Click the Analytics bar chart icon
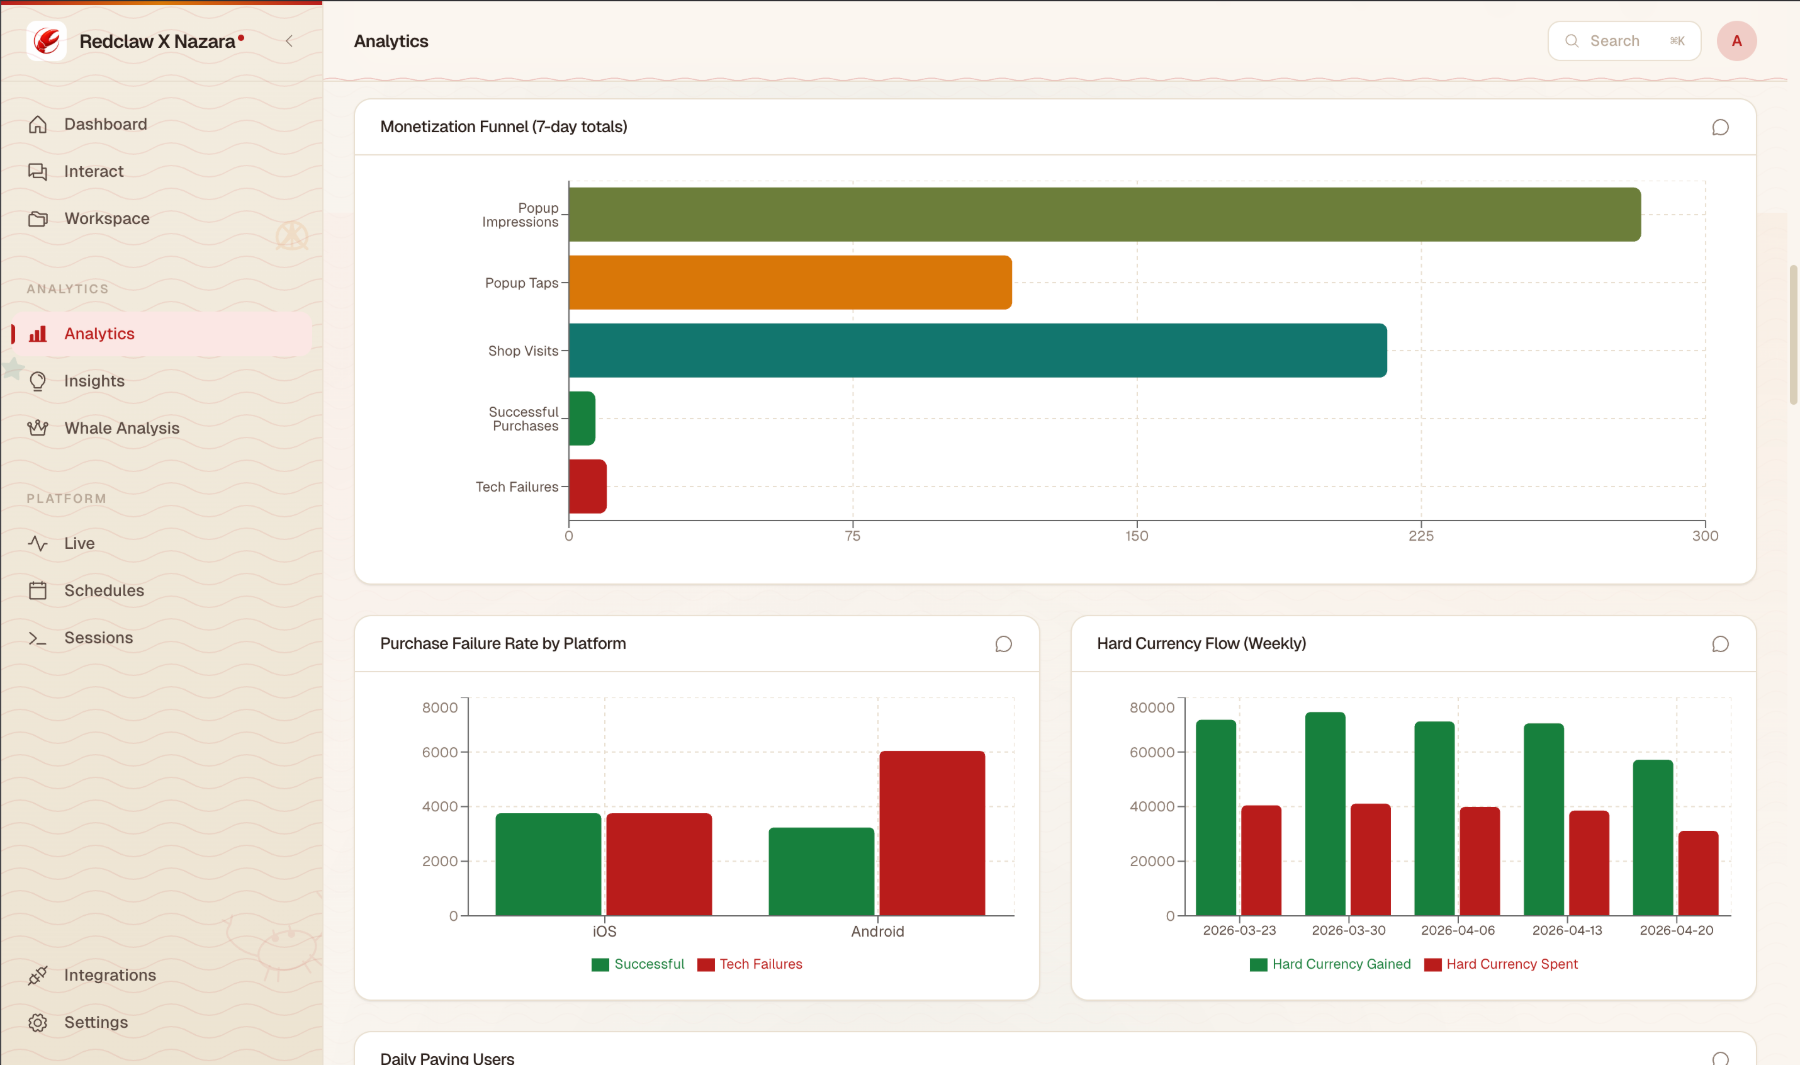This screenshot has height=1065, width=1800. pos(38,334)
